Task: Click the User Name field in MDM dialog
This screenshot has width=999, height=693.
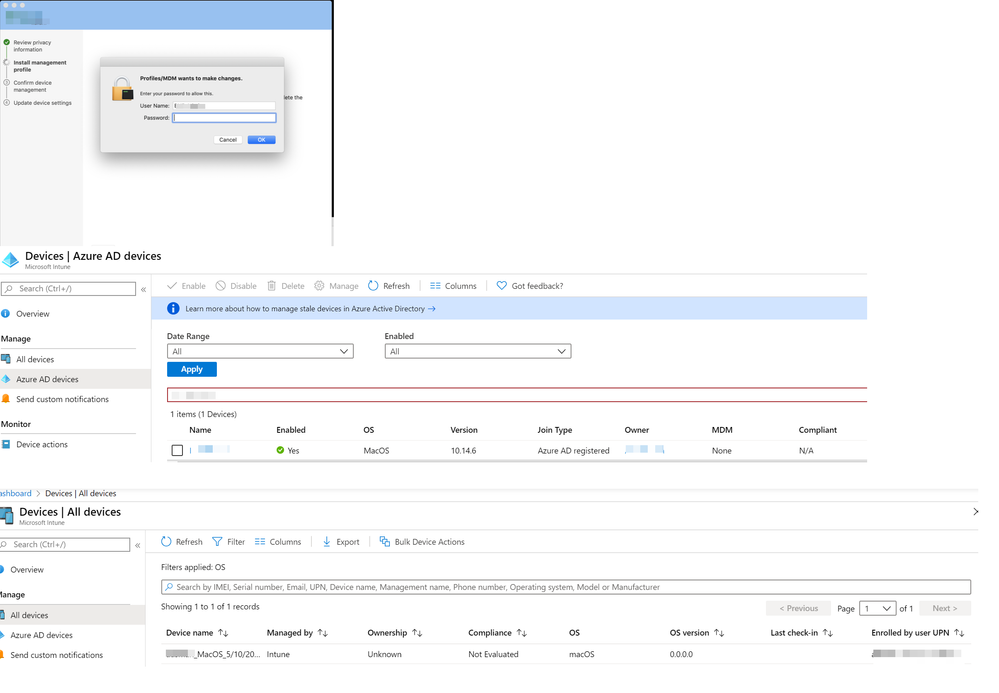Action: [x=224, y=106]
